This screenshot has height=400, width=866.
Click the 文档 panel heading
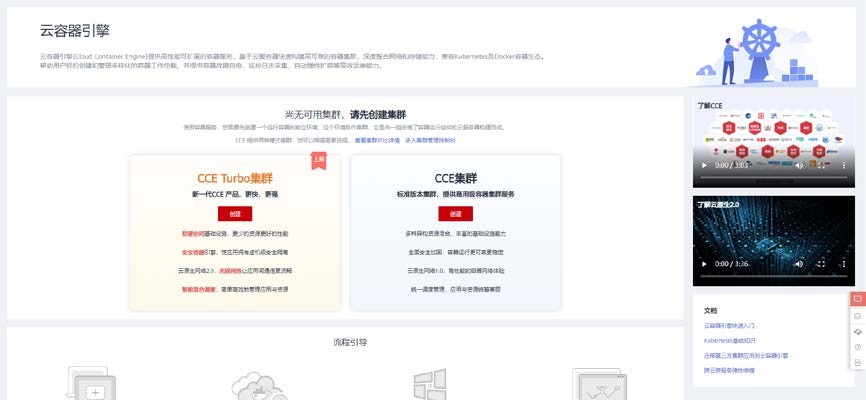click(x=711, y=311)
